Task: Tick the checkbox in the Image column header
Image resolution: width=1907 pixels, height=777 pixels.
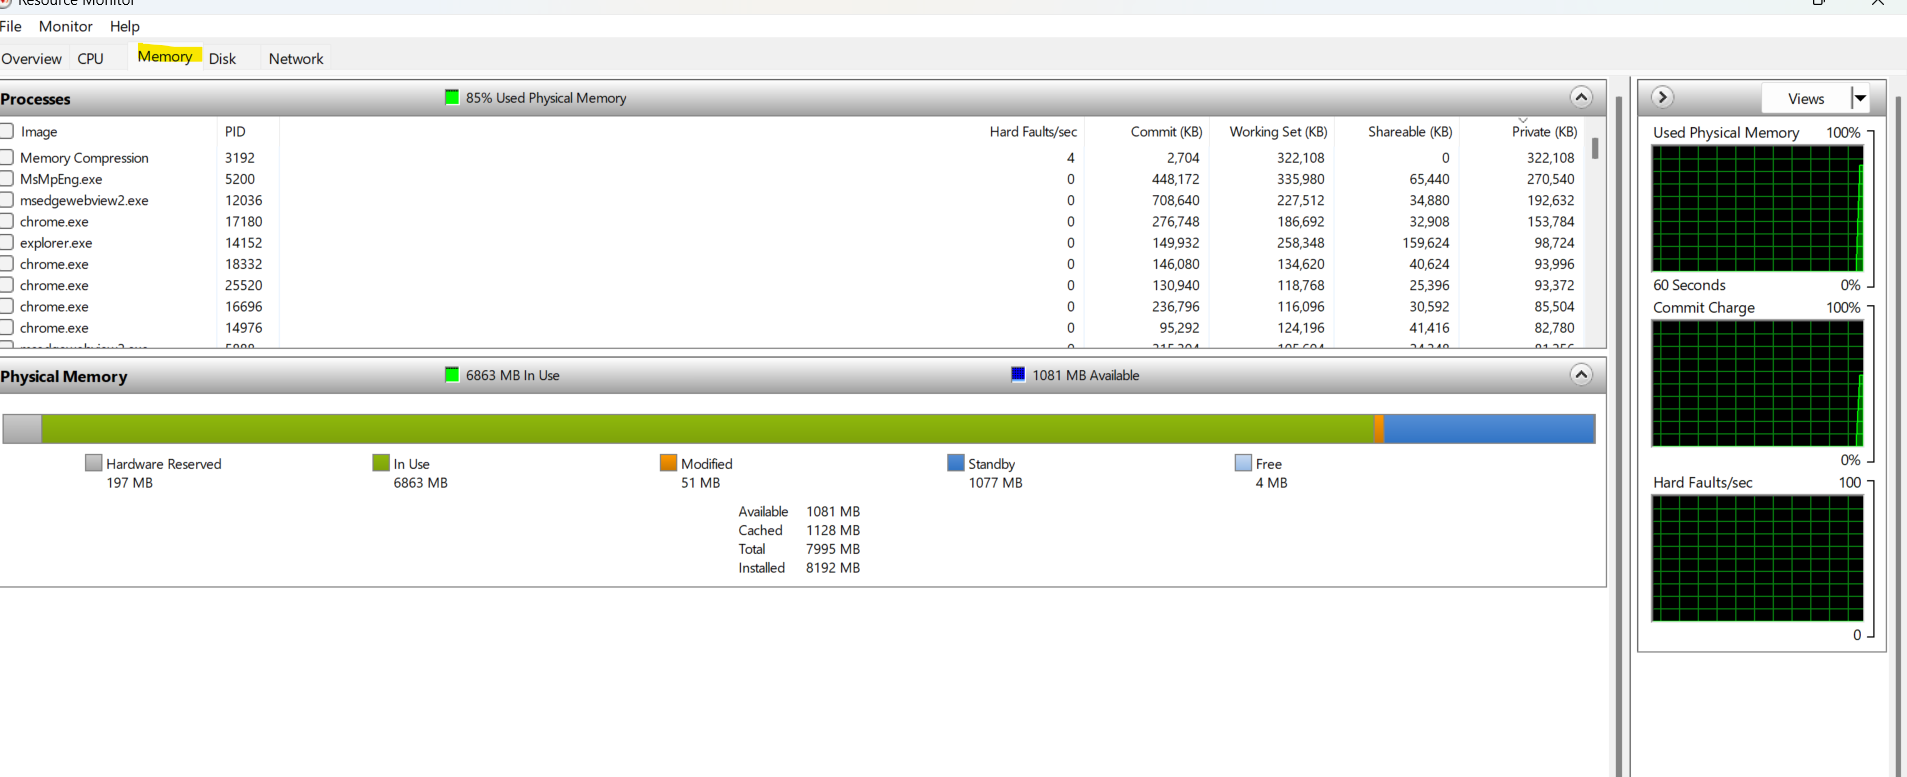Action: coord(6,131)
